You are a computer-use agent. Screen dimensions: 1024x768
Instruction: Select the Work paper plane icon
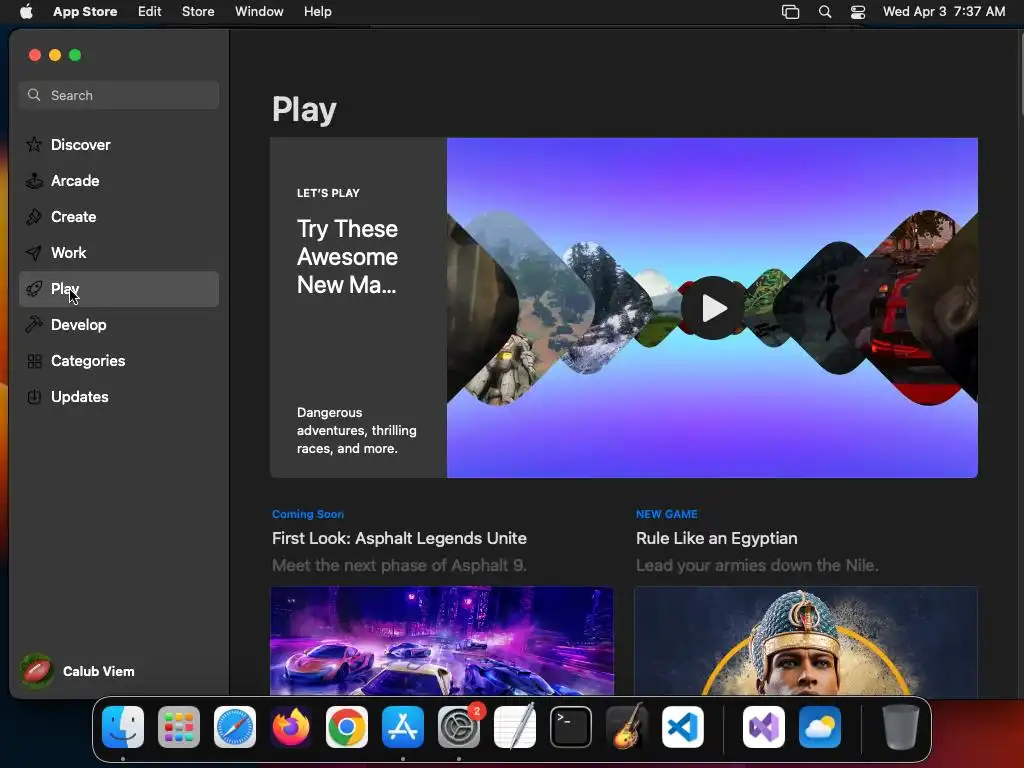34,252
